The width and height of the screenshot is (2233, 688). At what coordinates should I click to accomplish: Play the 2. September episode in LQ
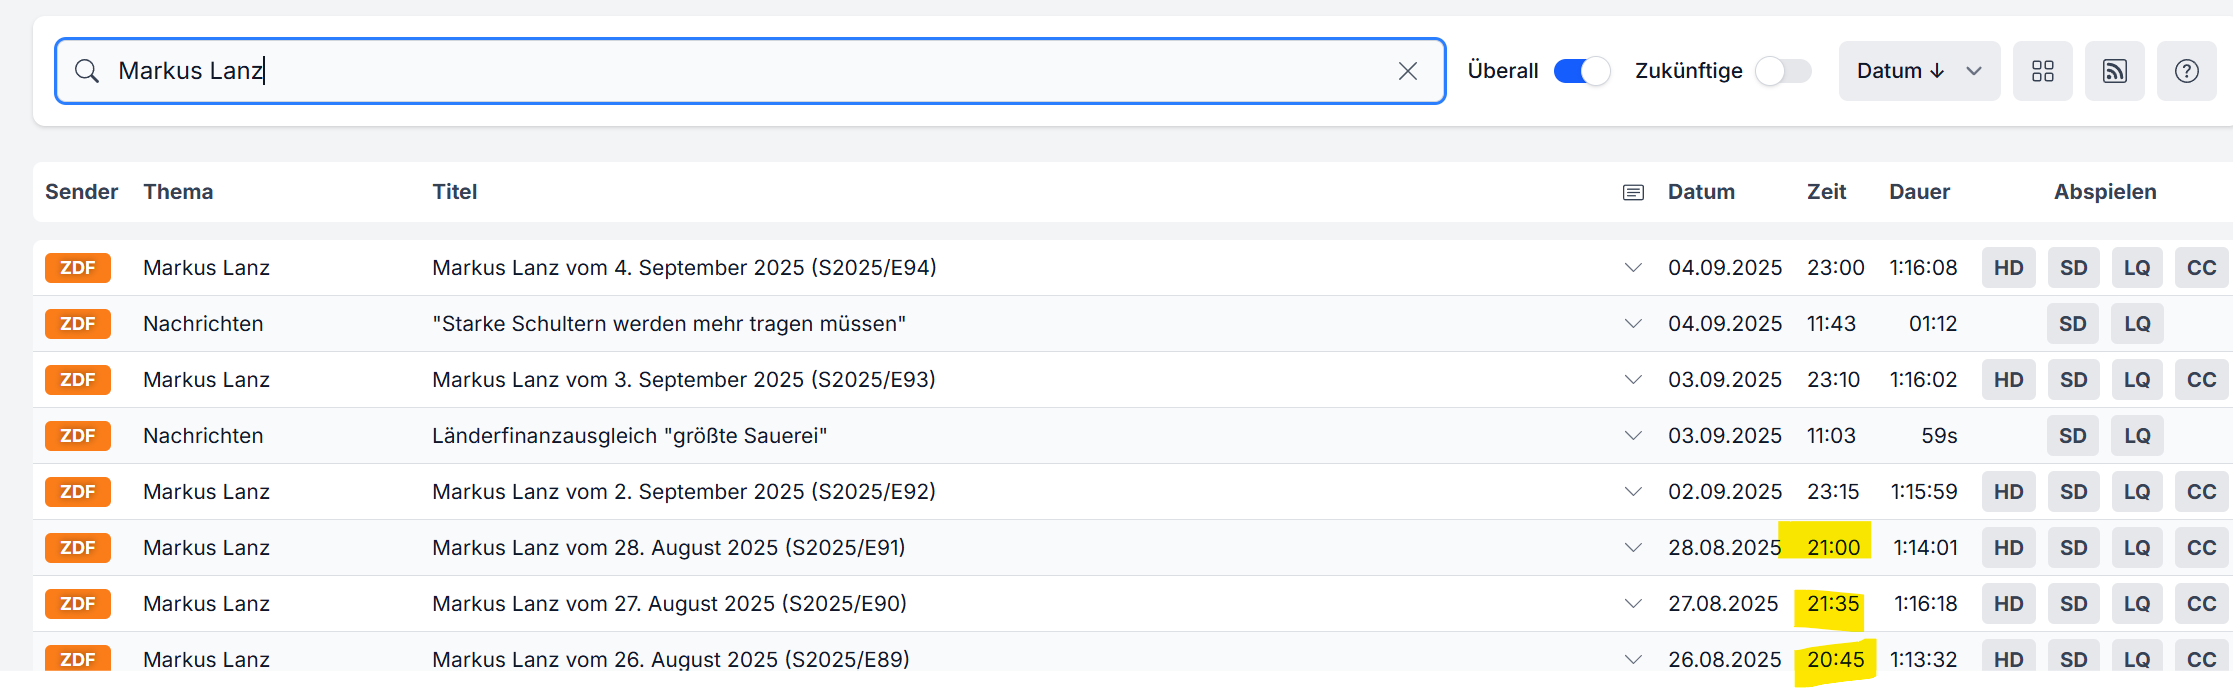click(x=2138, y=492)
